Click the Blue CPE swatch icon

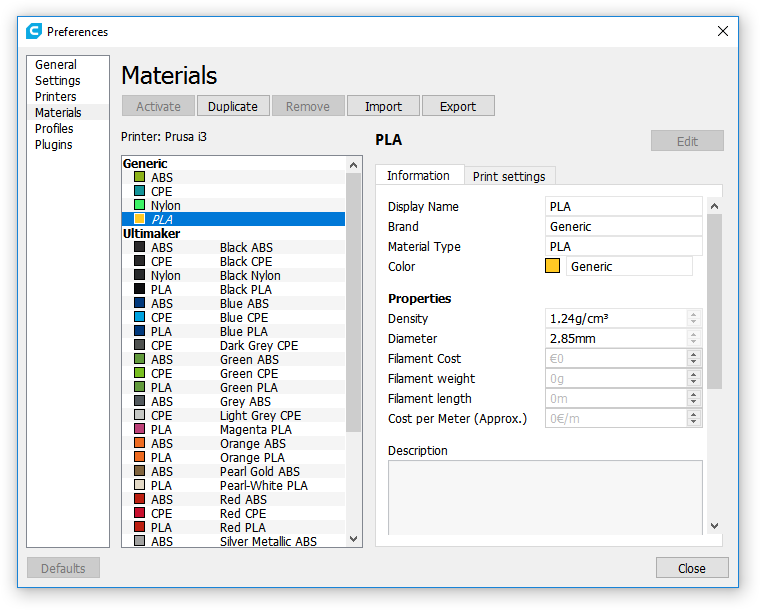tap(139, 318)
